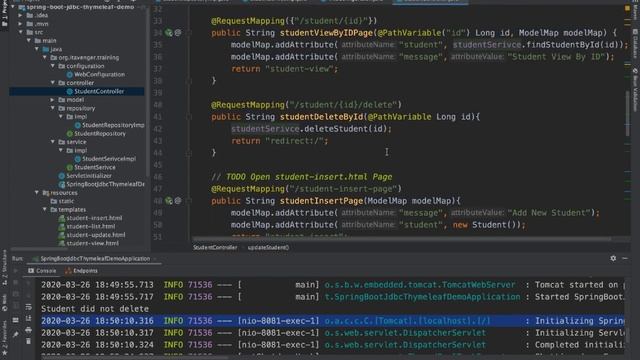The width and height of the screenshot is (640, 360).
Task: Open the Favorites tool window stripe
Action: coord(4,338)
